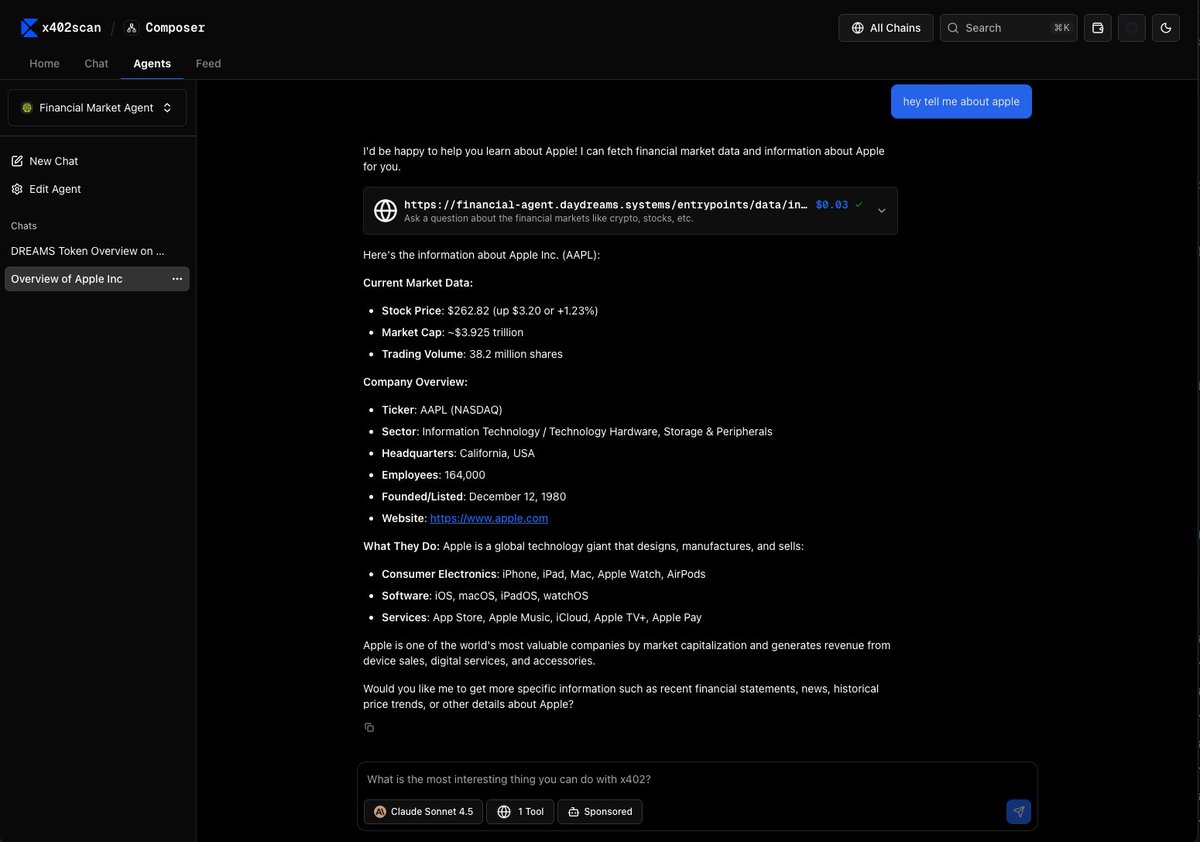Click the Market Cap ~$3.925 trillion line
This screenshot has height=842, width=1200.
[452, 332]
